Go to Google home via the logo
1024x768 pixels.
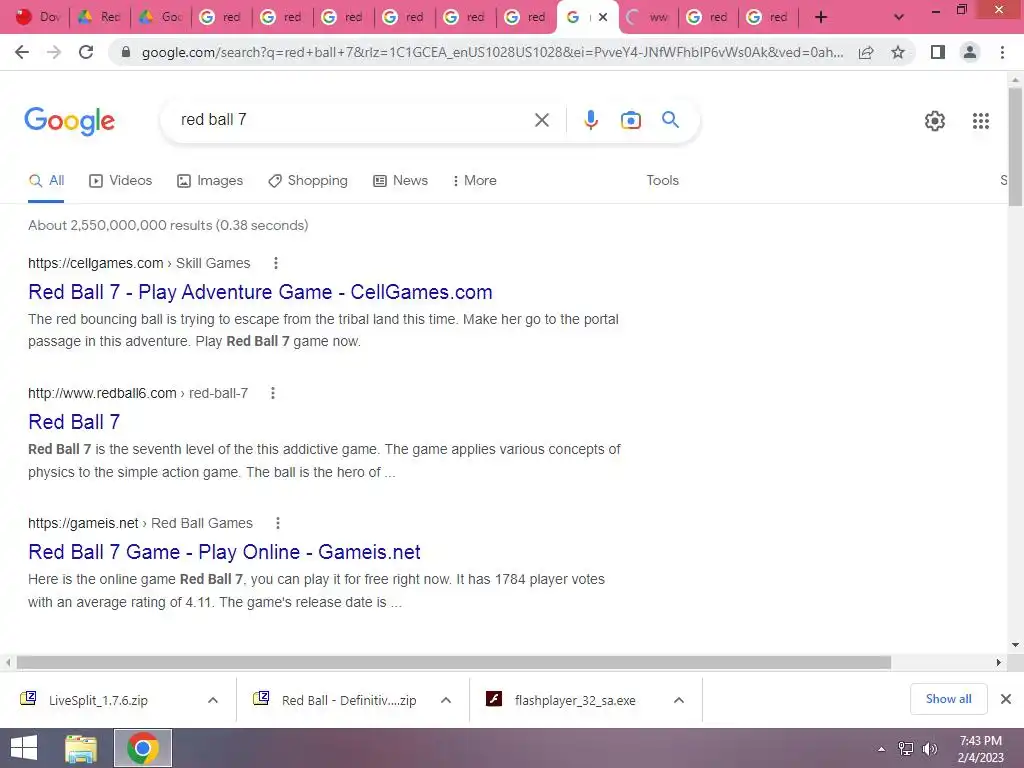click(69, 121)
